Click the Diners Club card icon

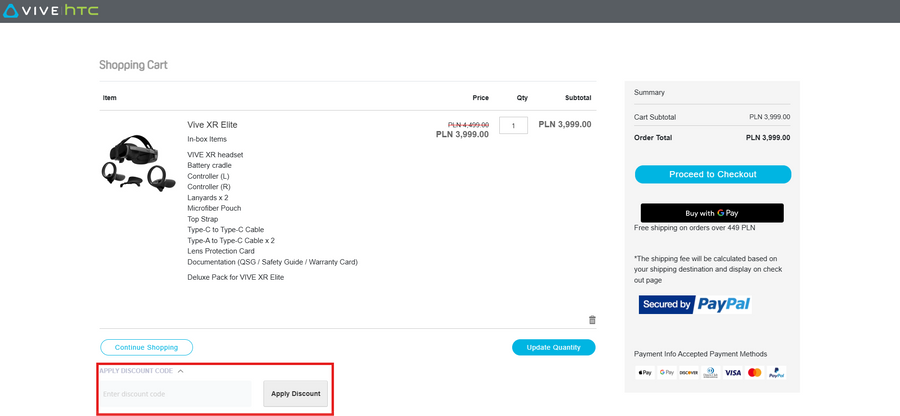(x=710, y=372)
